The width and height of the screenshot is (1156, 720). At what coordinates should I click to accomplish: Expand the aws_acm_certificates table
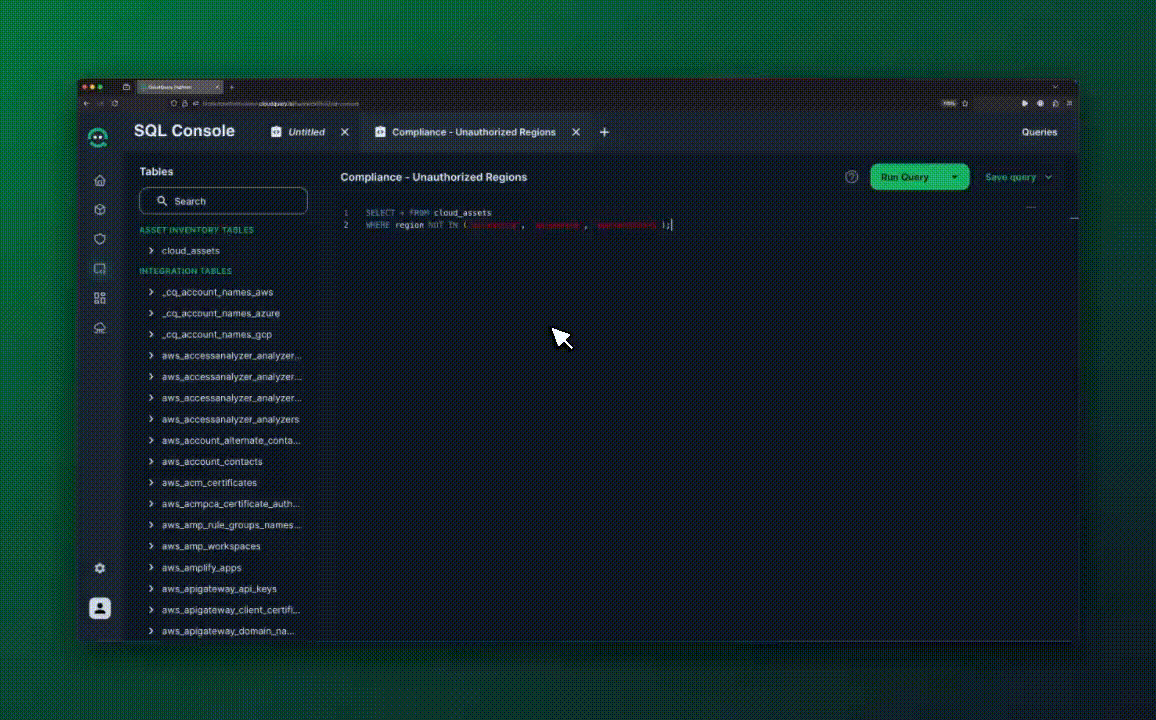coord(151,483)
